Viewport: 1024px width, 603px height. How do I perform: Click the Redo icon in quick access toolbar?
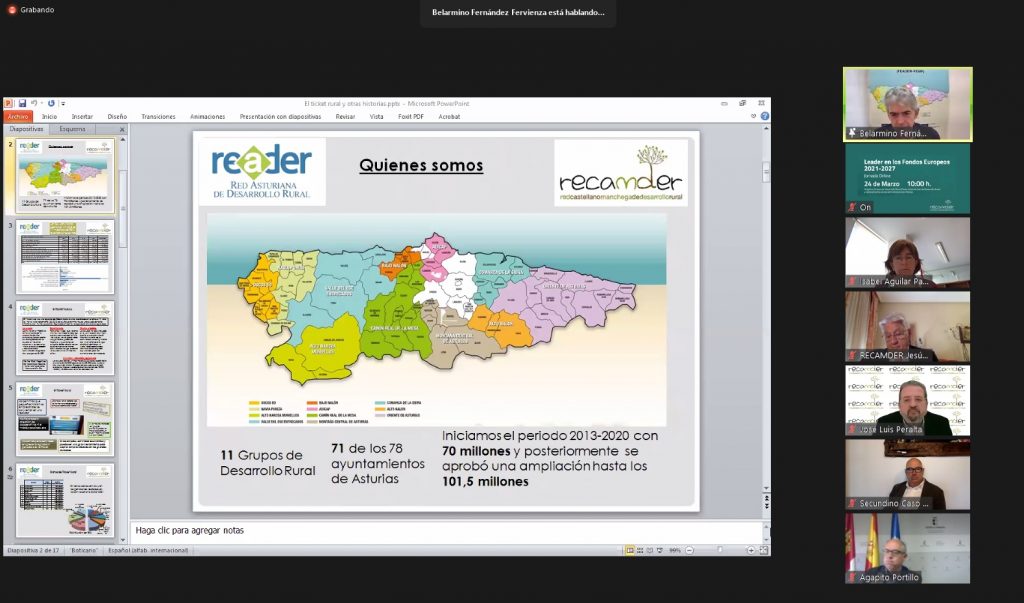pos(49,103)
